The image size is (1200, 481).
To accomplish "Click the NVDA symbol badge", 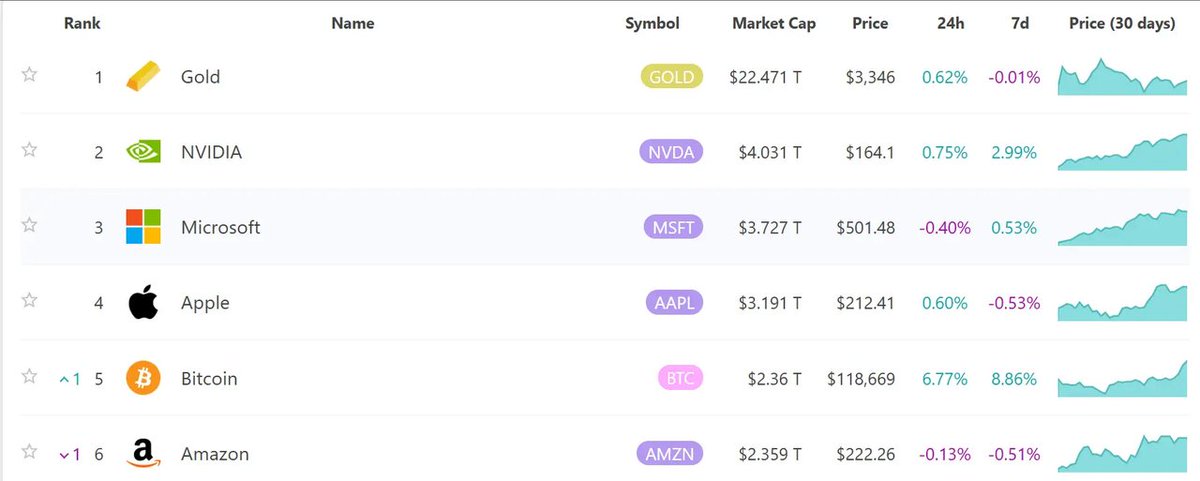I will [671, 152].
